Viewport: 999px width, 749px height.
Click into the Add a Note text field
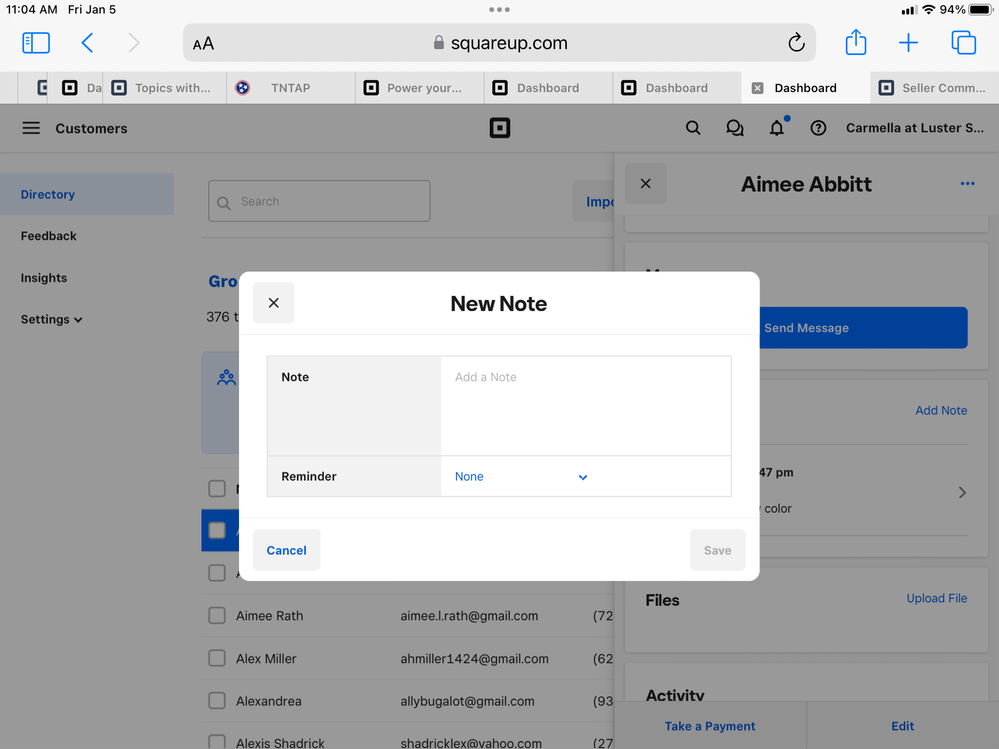[585, 405]
